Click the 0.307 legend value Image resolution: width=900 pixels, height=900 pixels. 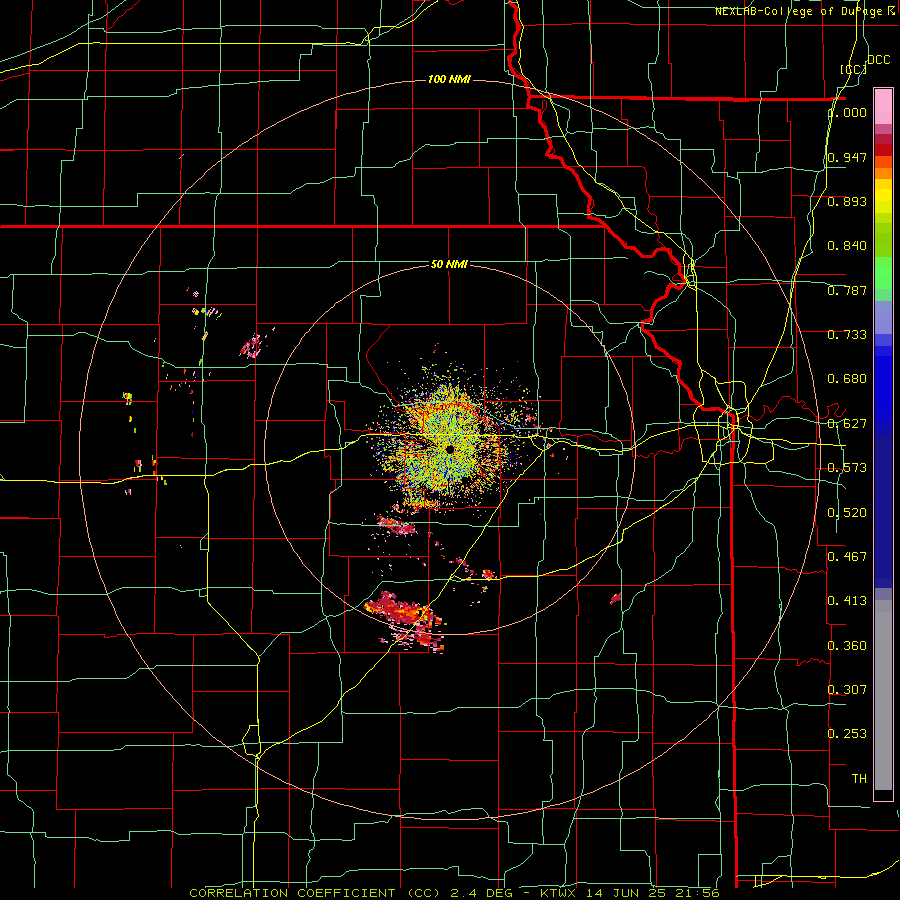tap(847, 690)
